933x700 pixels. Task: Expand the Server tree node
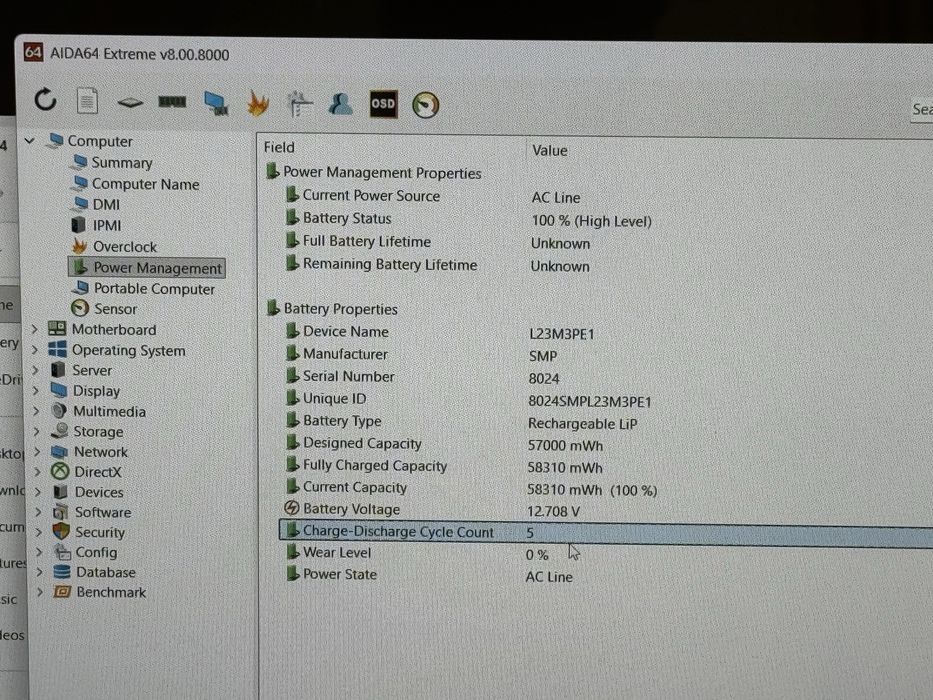click(36, 370)
